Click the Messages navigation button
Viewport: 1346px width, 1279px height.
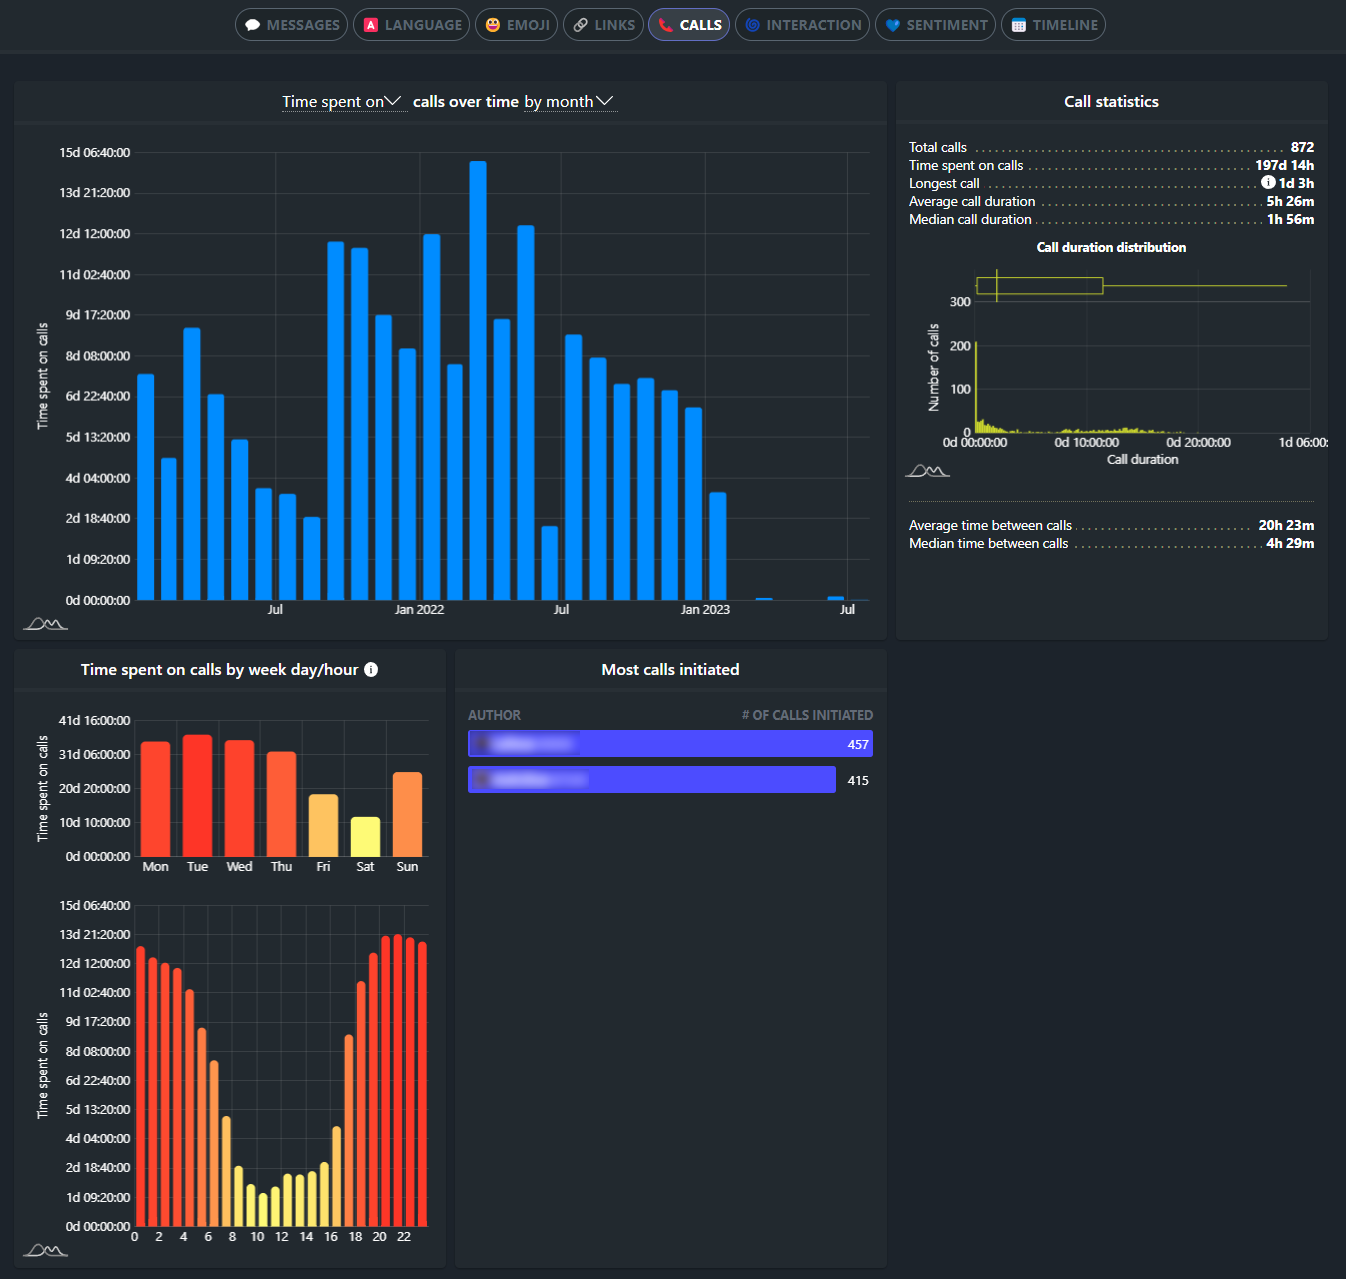(x=291, y=24)
